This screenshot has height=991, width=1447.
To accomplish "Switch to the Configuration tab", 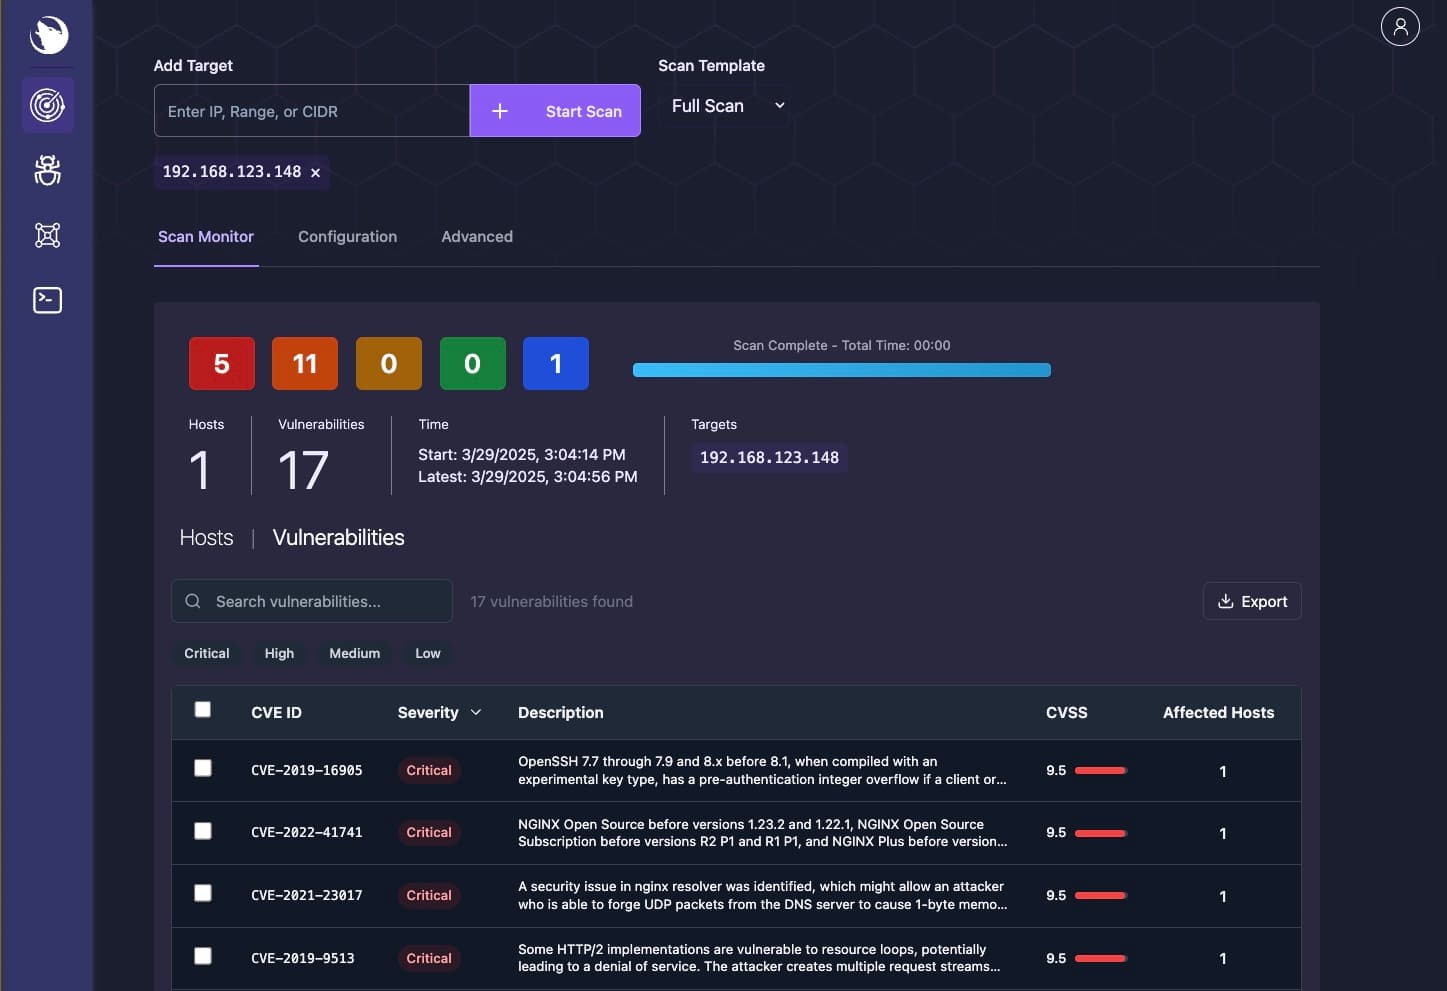I will pos(347,237).
